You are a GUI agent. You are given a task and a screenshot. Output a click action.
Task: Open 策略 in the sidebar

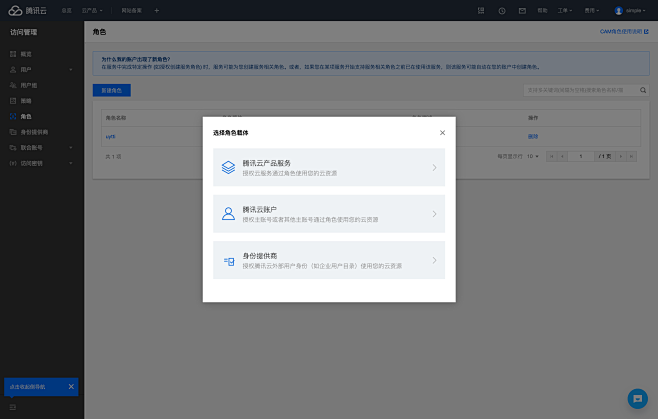(26, 101)
